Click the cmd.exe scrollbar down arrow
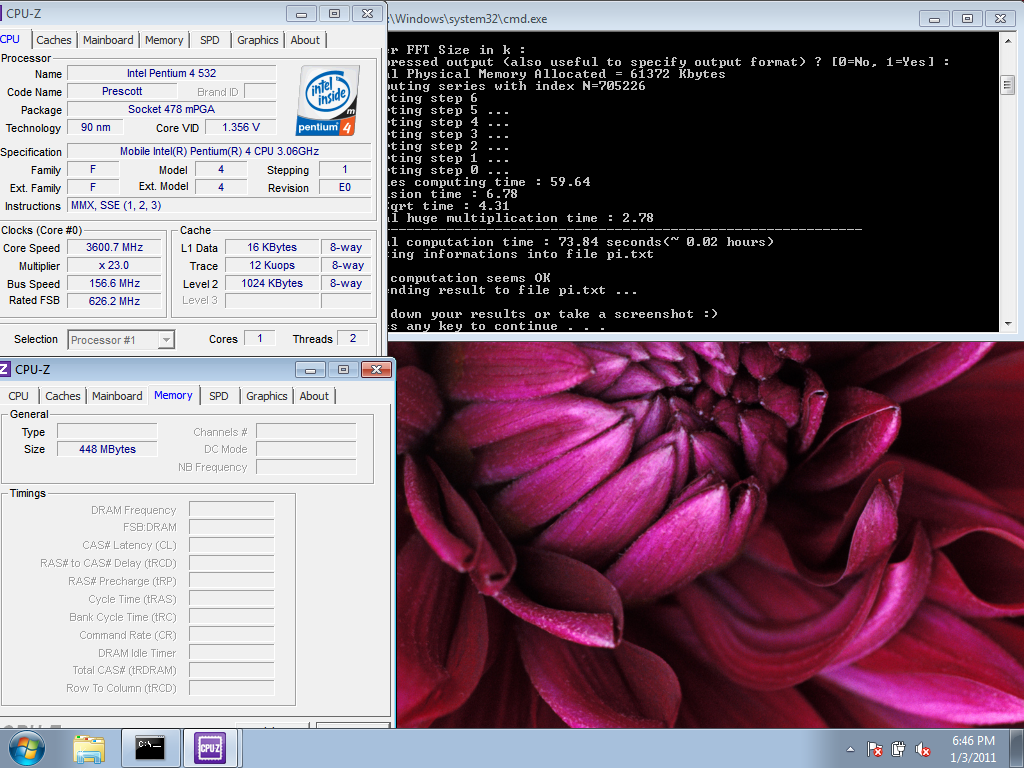This screenshot has height=768, width=1024. [1008, 324]
